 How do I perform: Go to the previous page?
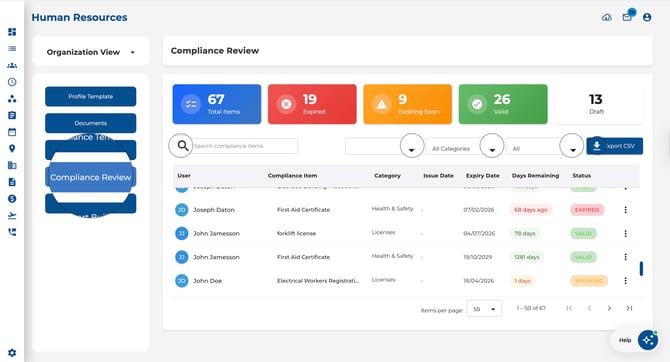(589, 308)
